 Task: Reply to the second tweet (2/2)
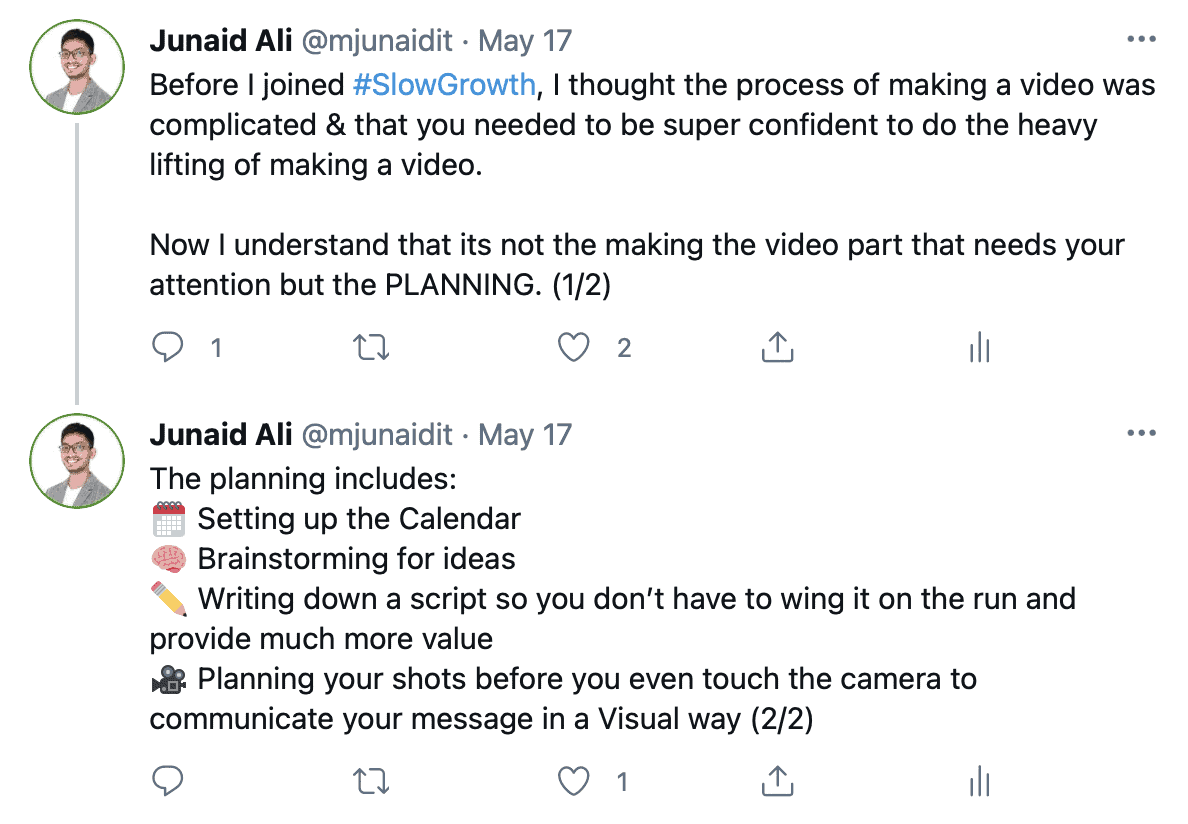click(x=168, y=782)
